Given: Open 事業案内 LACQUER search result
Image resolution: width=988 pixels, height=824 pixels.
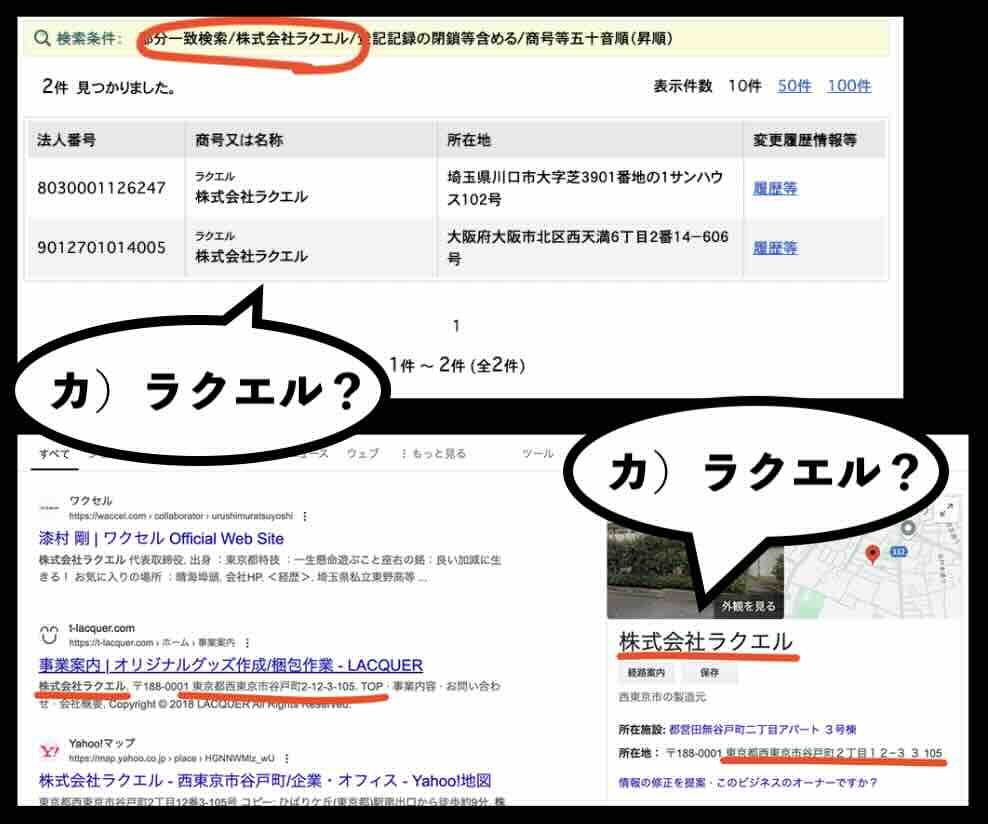Looking at the screenshot, I should [x=231, y=665].
